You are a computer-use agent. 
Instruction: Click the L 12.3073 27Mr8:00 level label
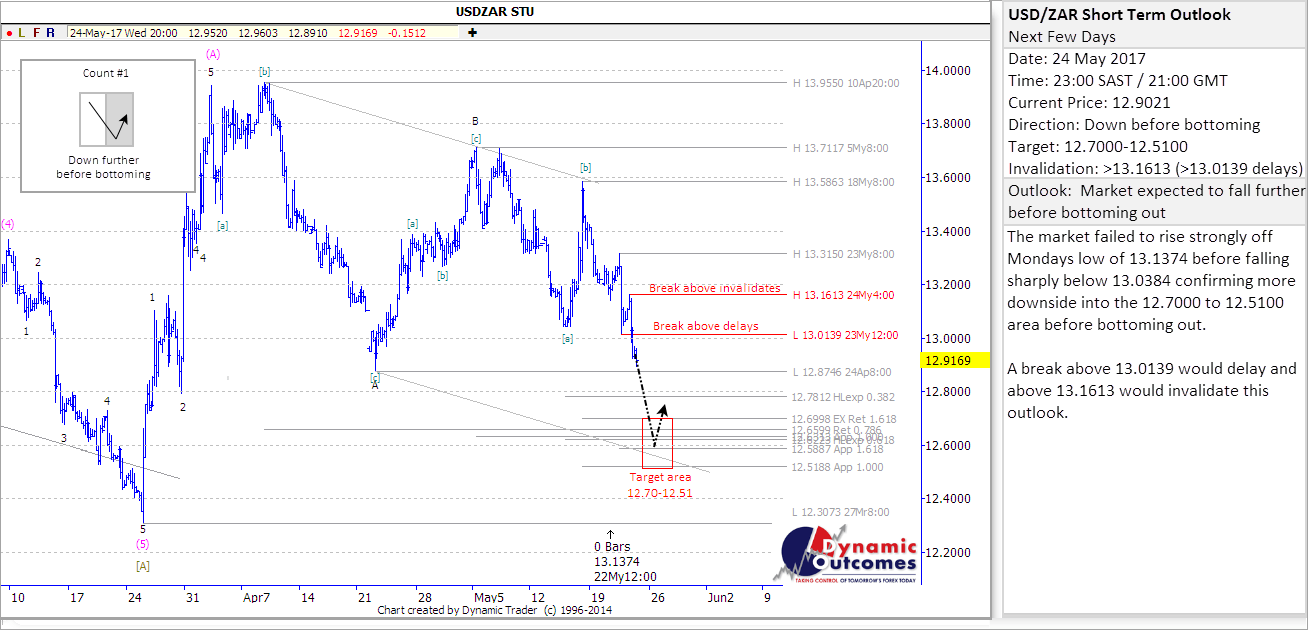click(x=840, y=512)
